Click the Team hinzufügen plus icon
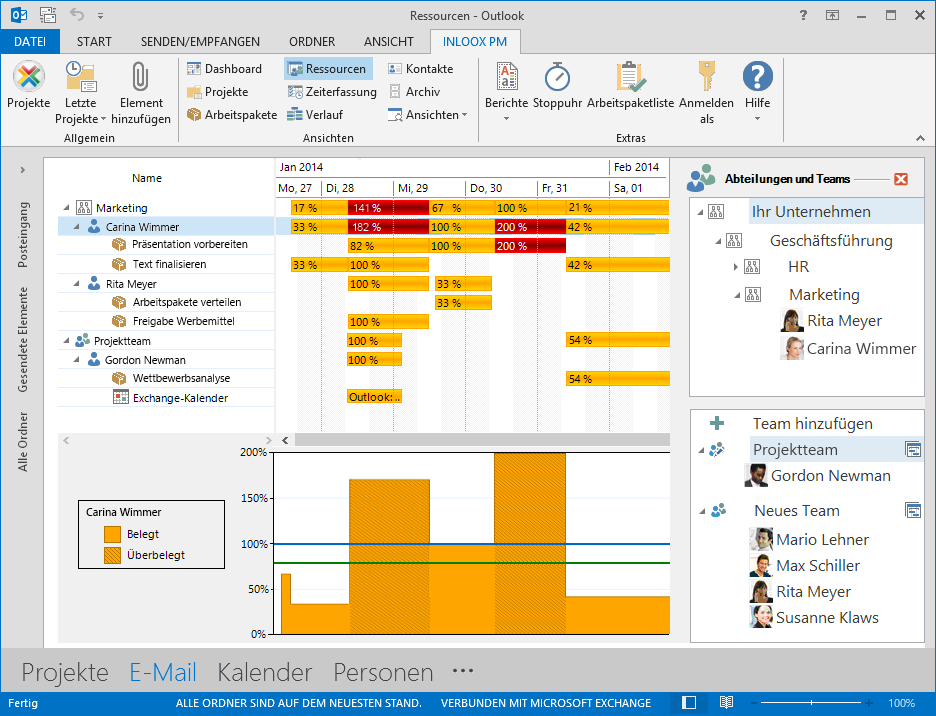The height and width of the screenshot is (716, 936). (x=717, y=423)
